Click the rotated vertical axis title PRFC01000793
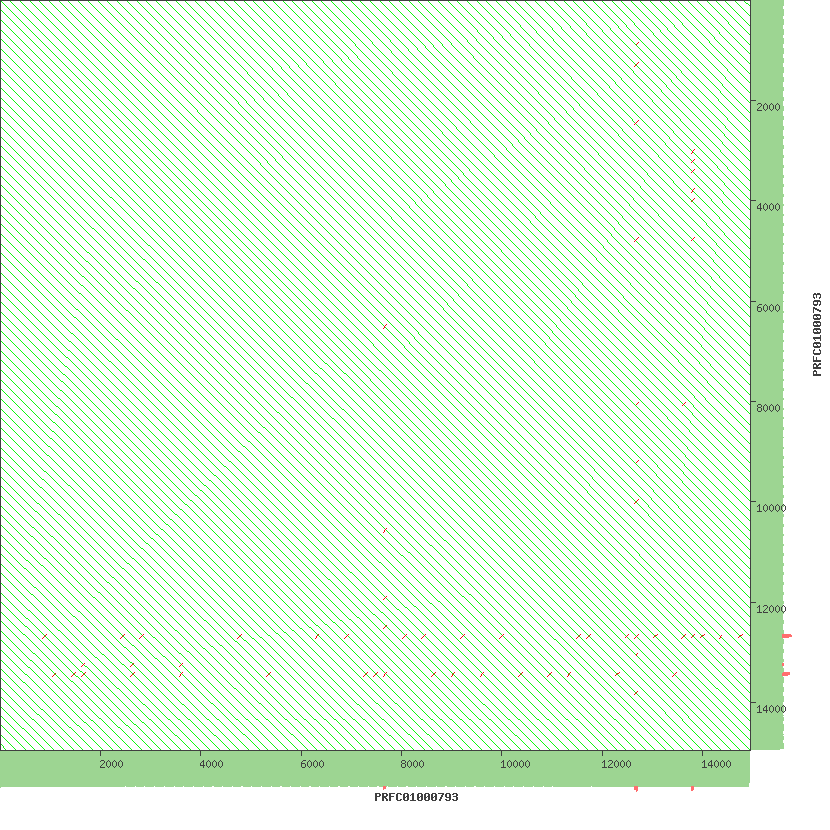The image size is (830, 830). (817, 334)
